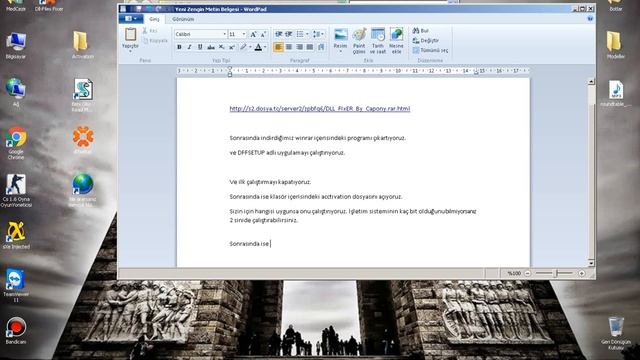Switch to the Giriş ribbon tab

point(154,19)
